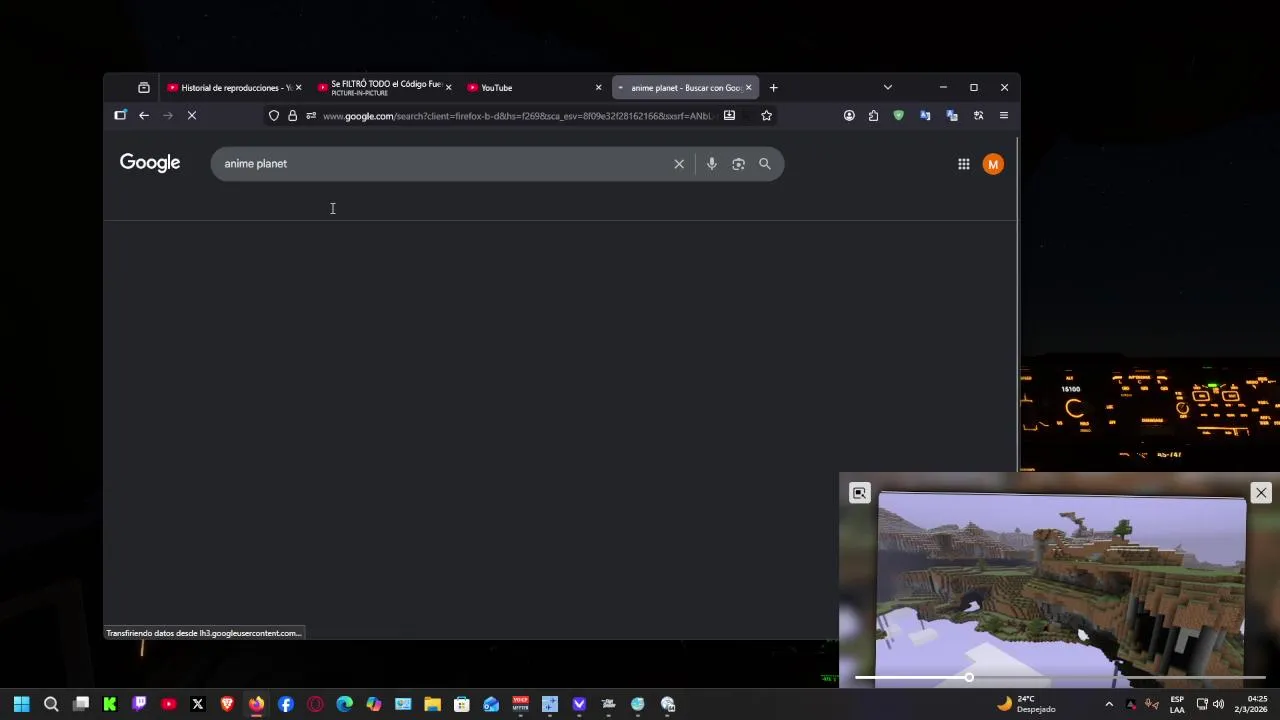Screen dimensions: 1280x720
Task: Open a new browser tab
Action: 773,88
